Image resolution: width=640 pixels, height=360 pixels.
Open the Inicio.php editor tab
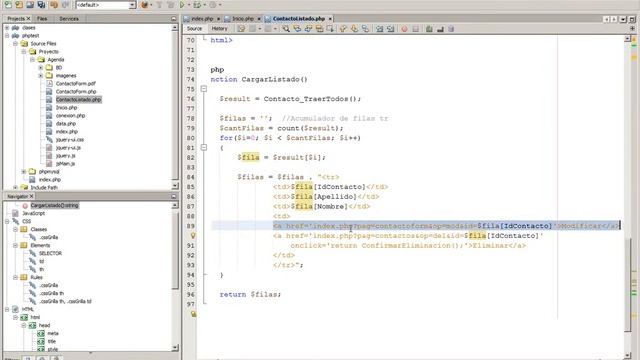[243, 19]
